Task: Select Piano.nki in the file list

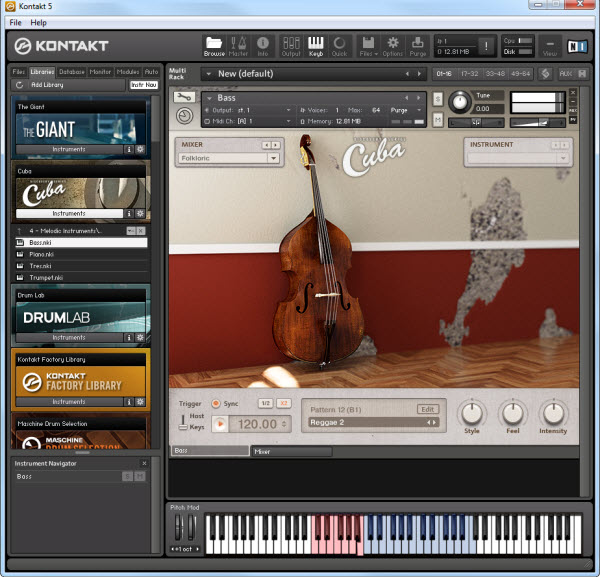Action: [x=81, y=254]
